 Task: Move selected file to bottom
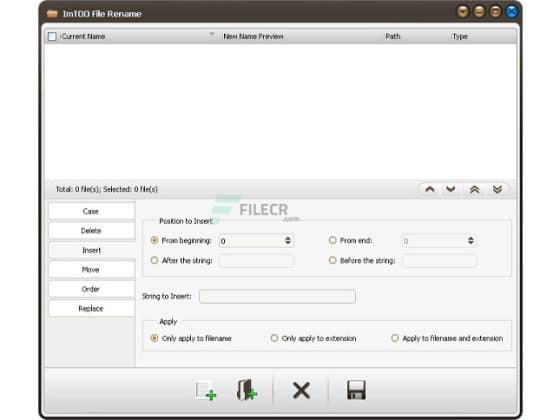[497, 189]
